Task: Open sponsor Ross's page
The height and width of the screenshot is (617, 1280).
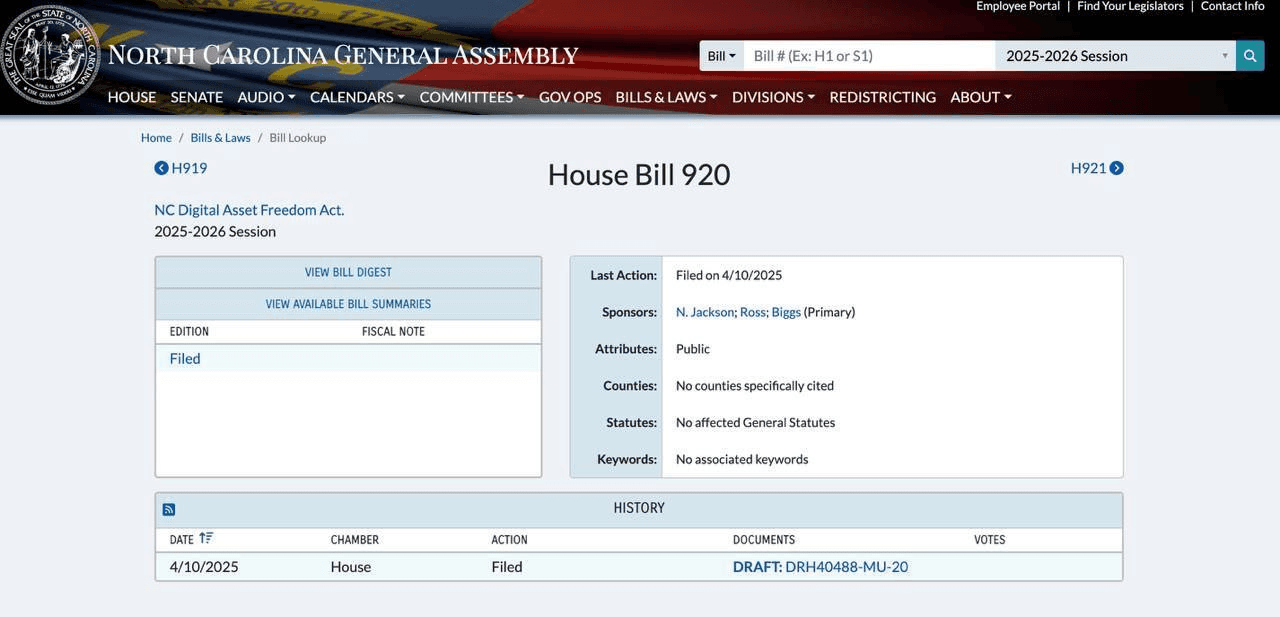Action: 753,312
